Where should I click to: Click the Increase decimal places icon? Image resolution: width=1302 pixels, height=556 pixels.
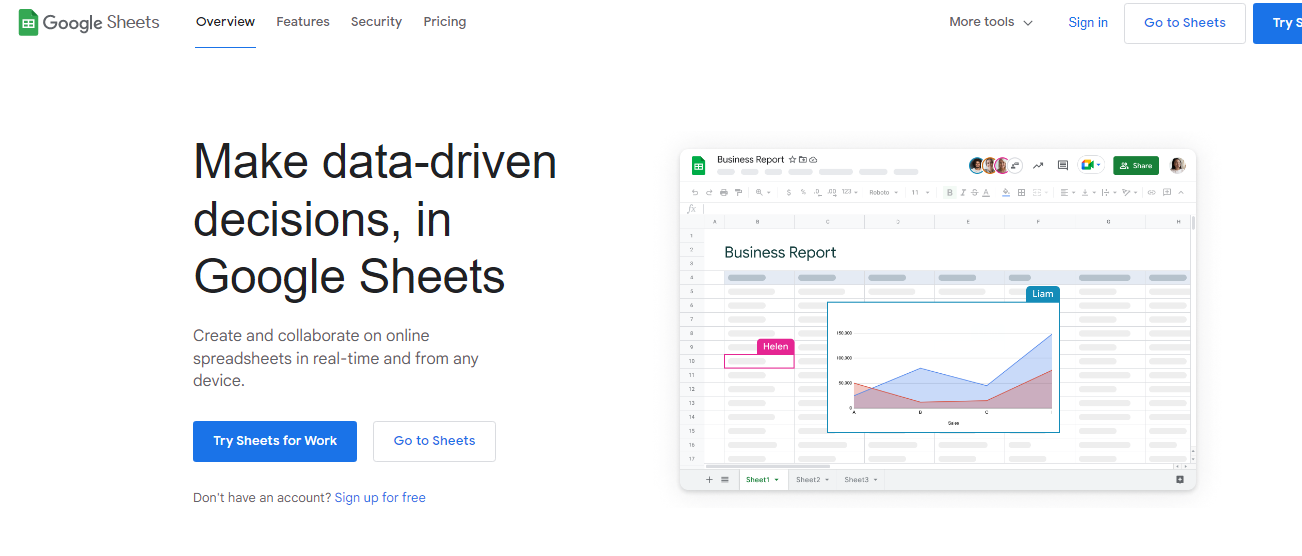[x=832, y=192]
